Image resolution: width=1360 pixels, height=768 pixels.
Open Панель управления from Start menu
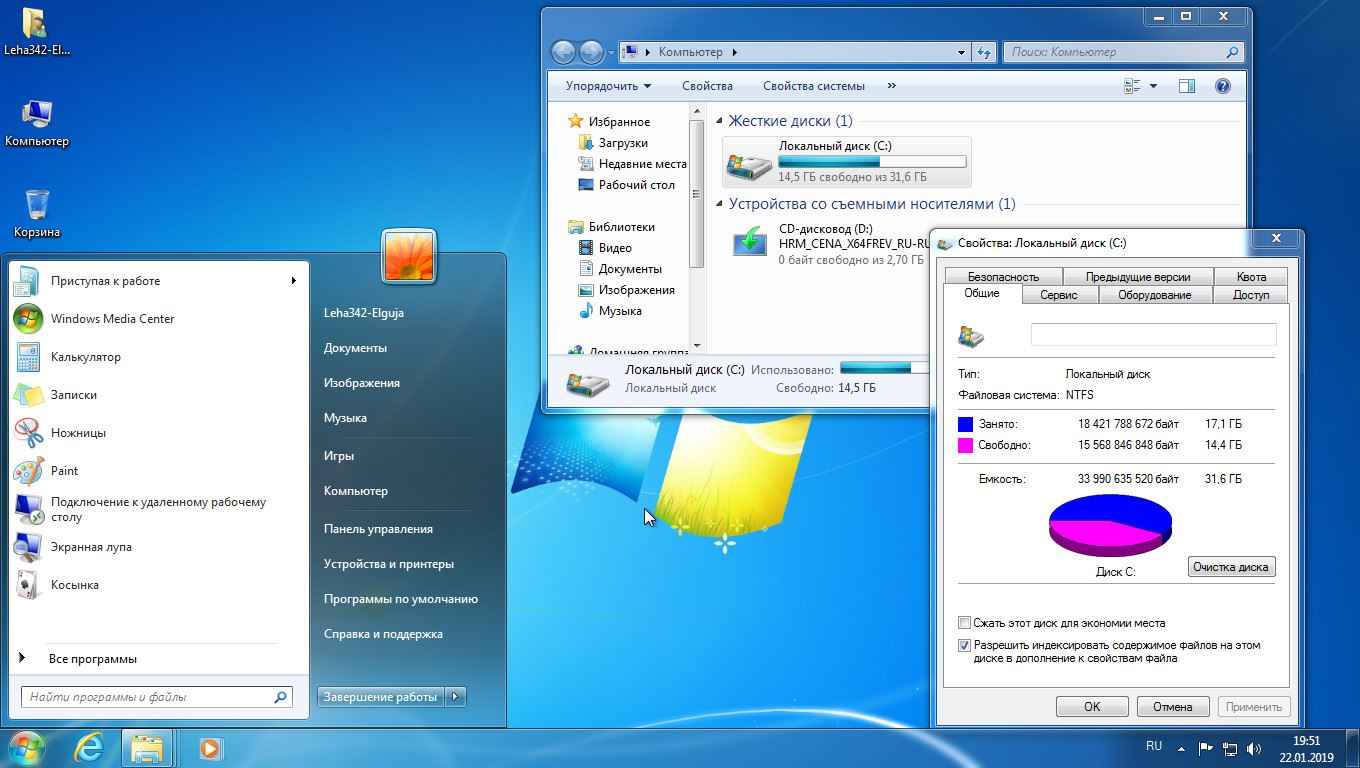tap(378, 529)
